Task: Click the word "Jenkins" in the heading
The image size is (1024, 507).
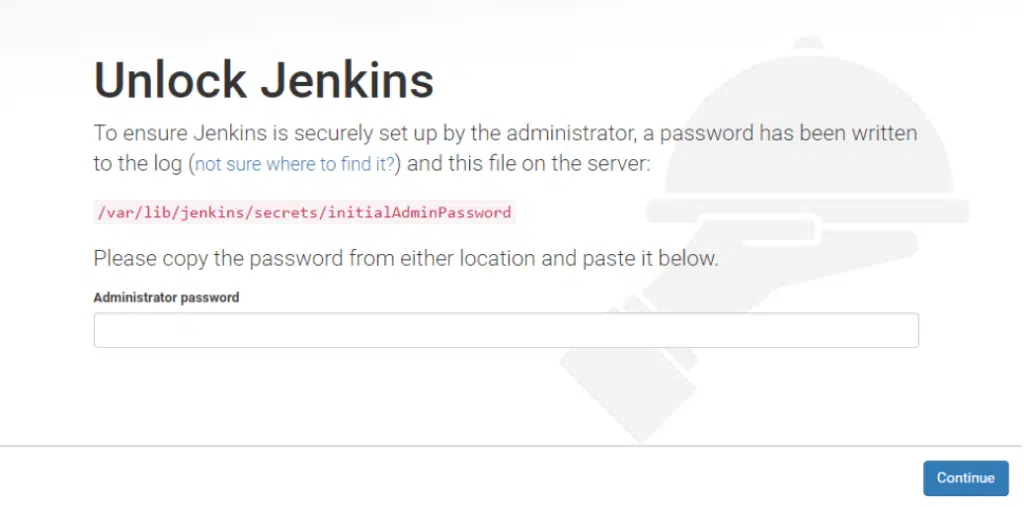Action: (x=347, y=80)
